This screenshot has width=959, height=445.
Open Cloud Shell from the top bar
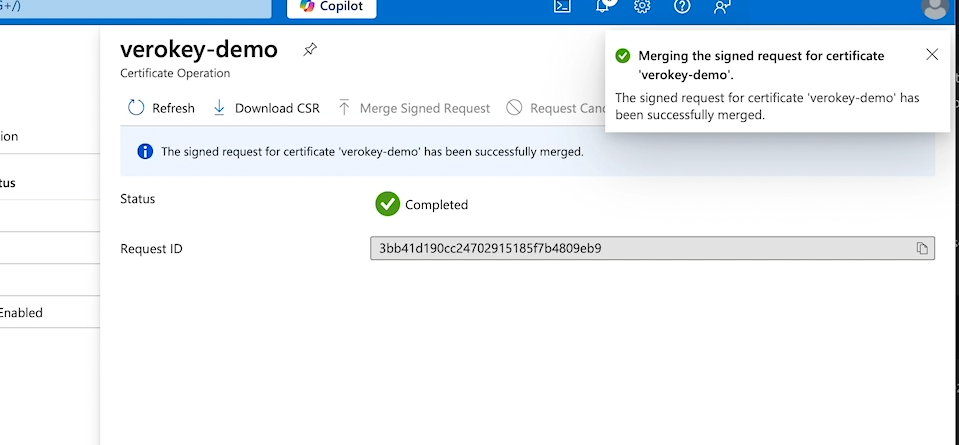pos(563,6)
